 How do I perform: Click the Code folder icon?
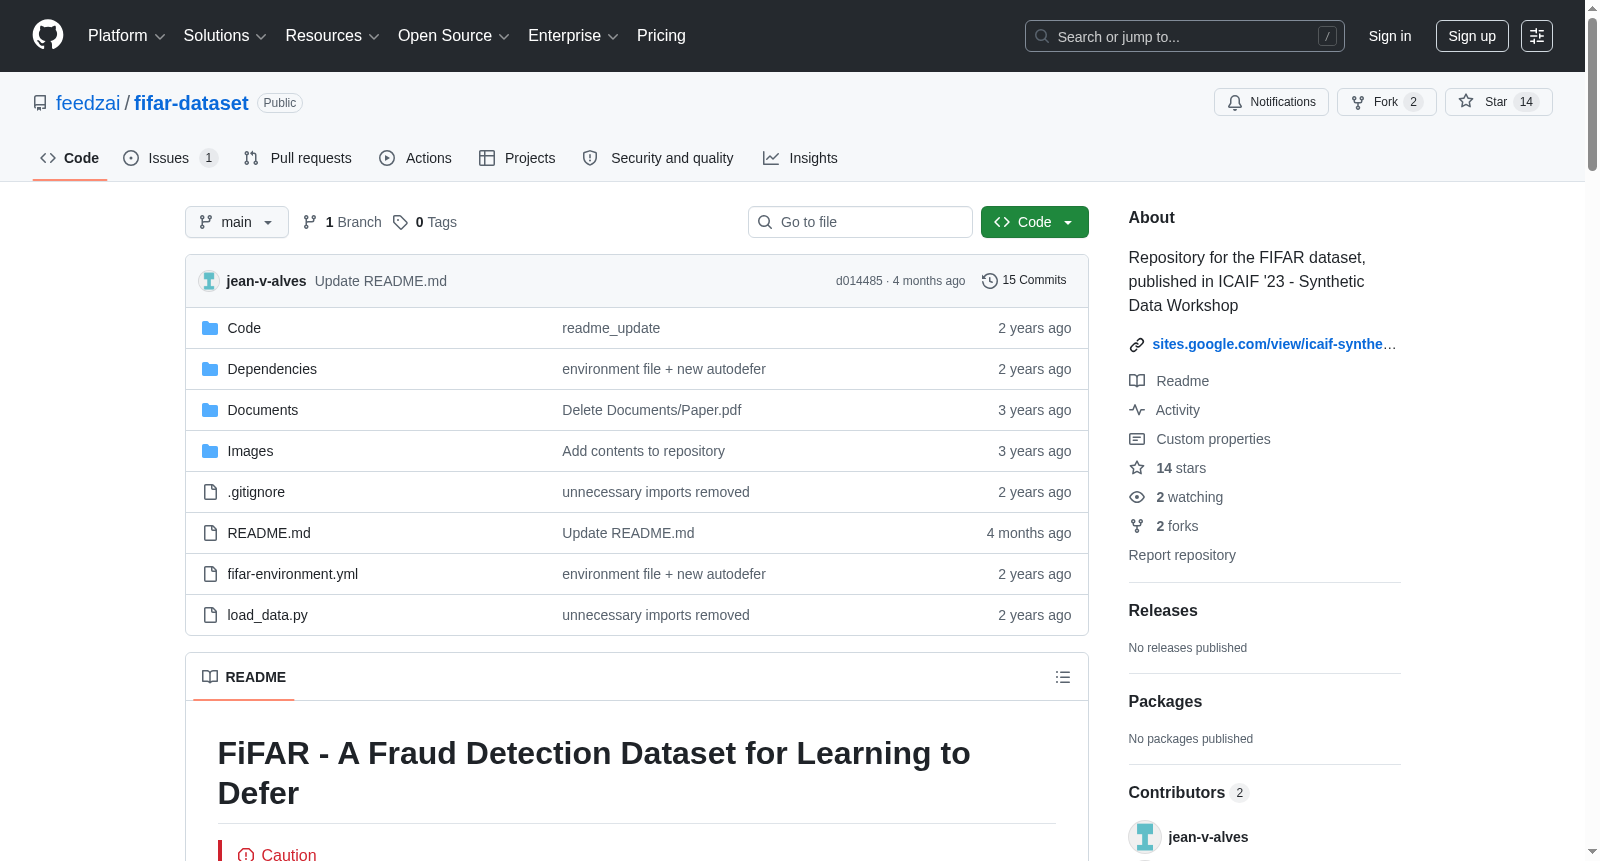(x=210, y=328)
